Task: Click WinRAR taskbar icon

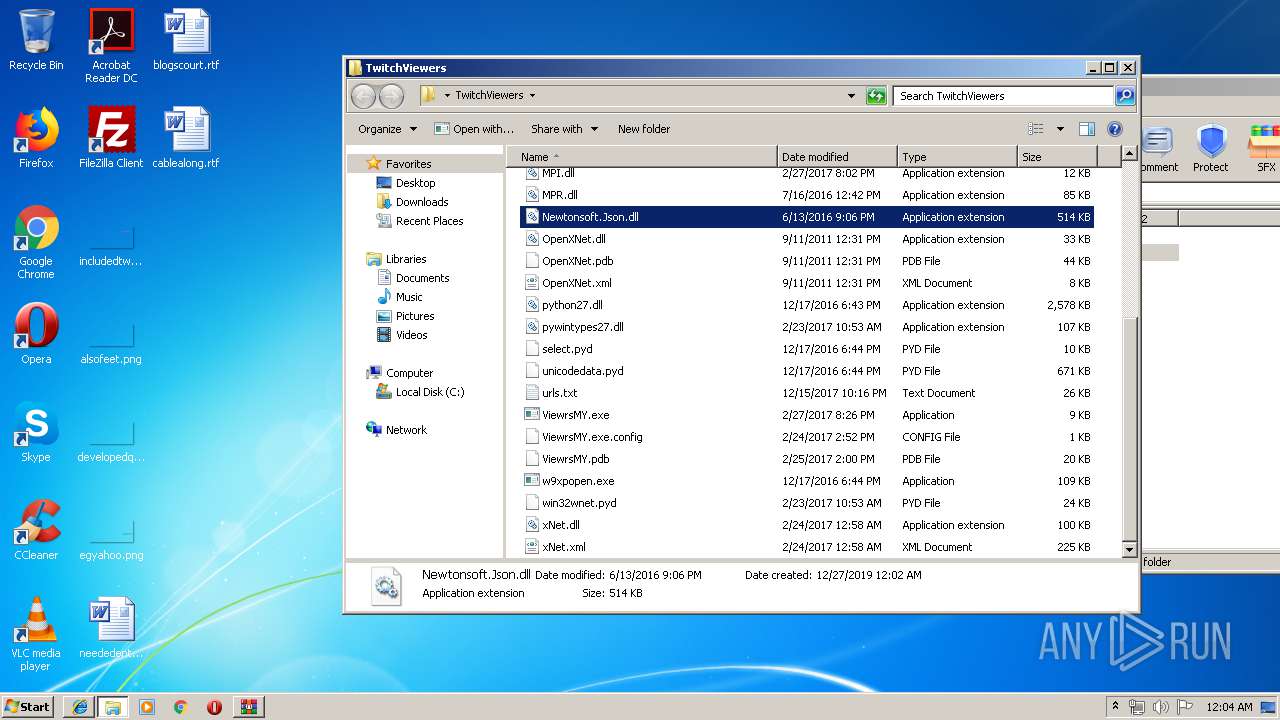Action: point(249,707)
